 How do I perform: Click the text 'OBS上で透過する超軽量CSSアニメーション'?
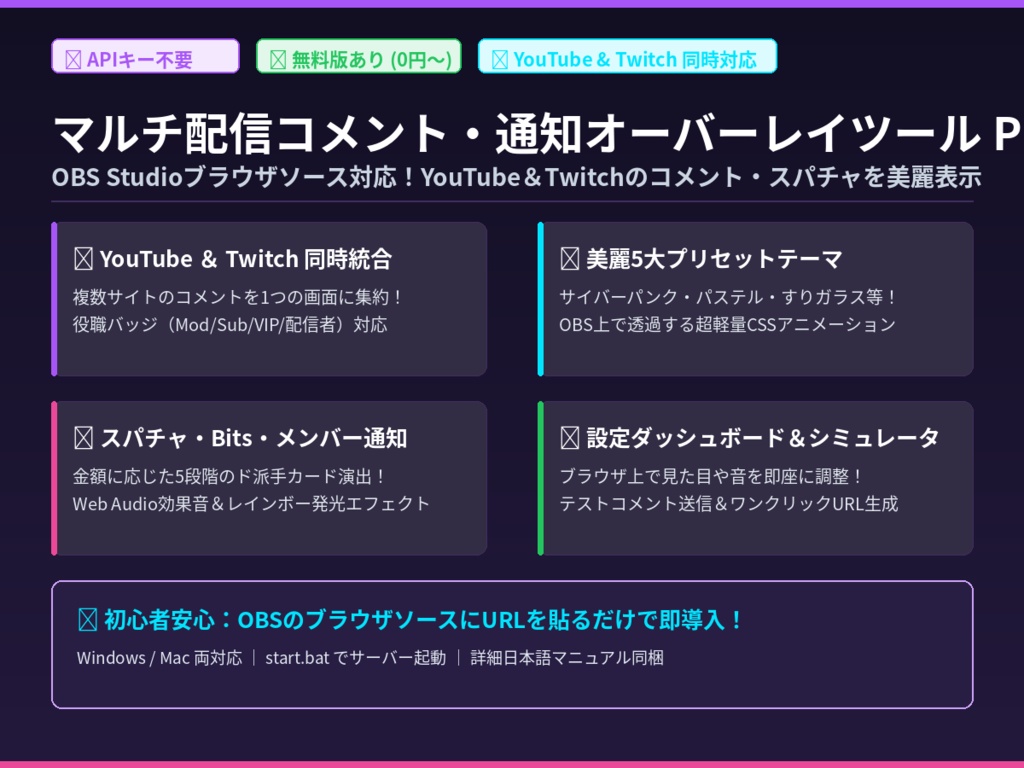click(x=727, y=325)
